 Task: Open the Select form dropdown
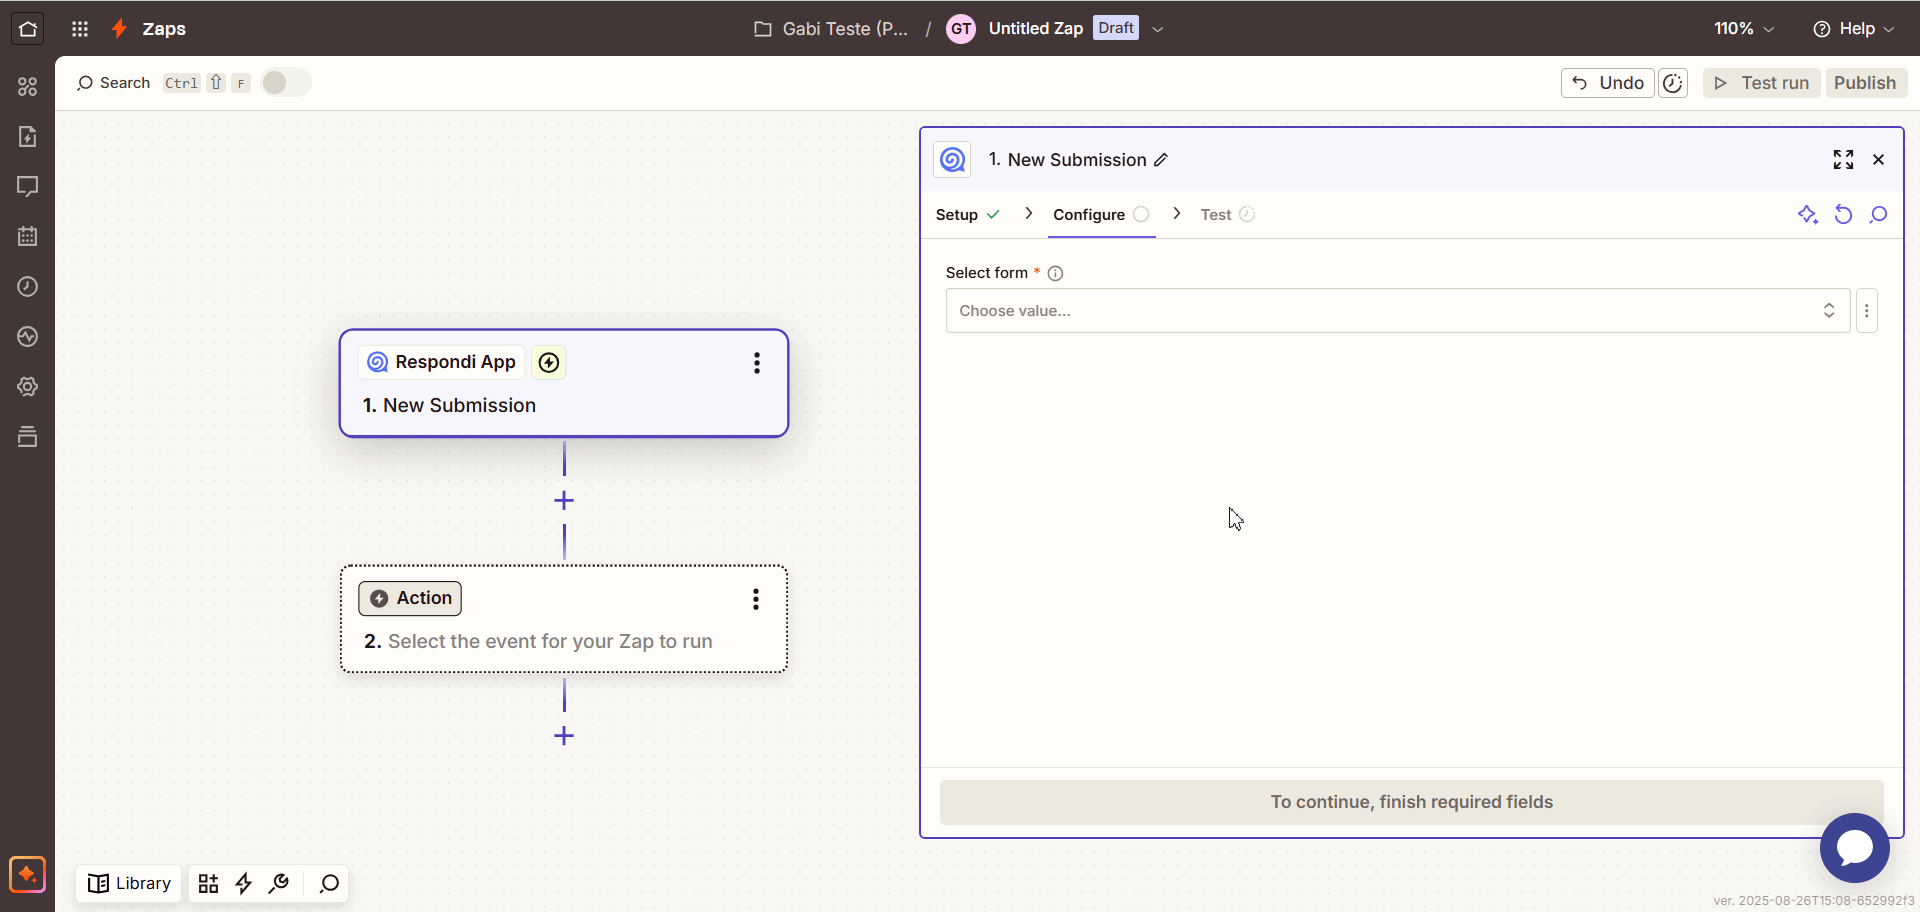(1398, 311)
